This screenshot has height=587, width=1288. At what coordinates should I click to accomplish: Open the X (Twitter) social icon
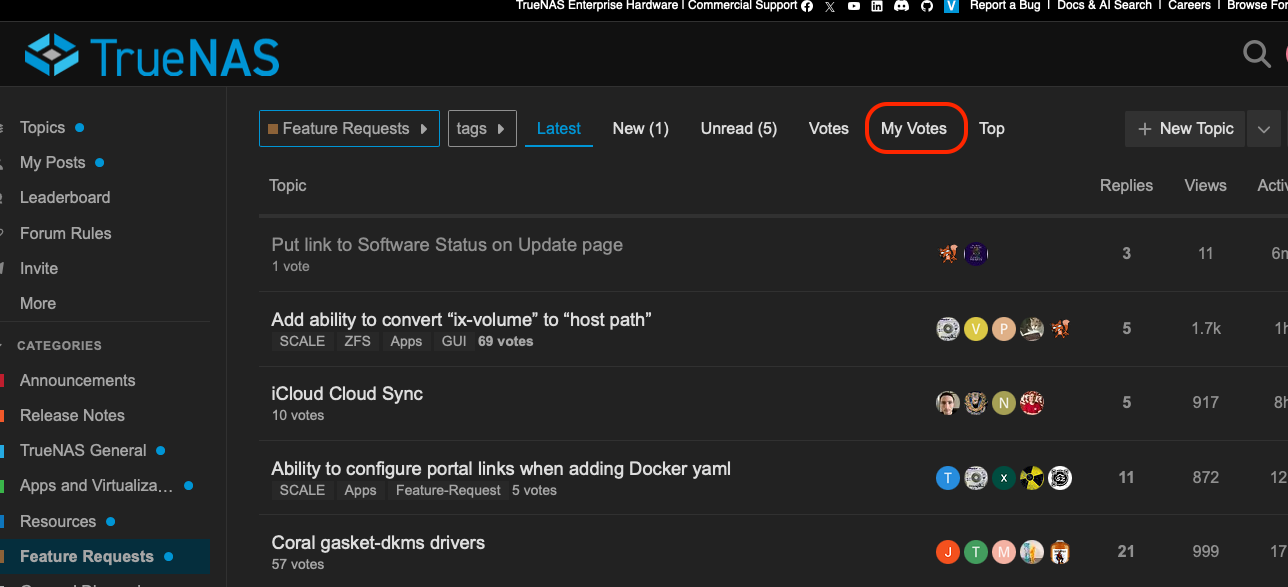830,6
